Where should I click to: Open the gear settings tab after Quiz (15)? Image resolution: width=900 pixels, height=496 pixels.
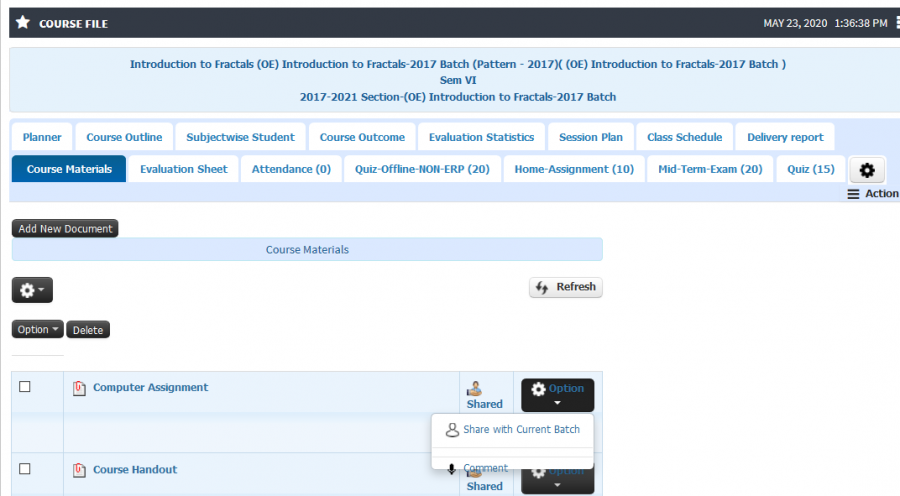click(867, 170)
